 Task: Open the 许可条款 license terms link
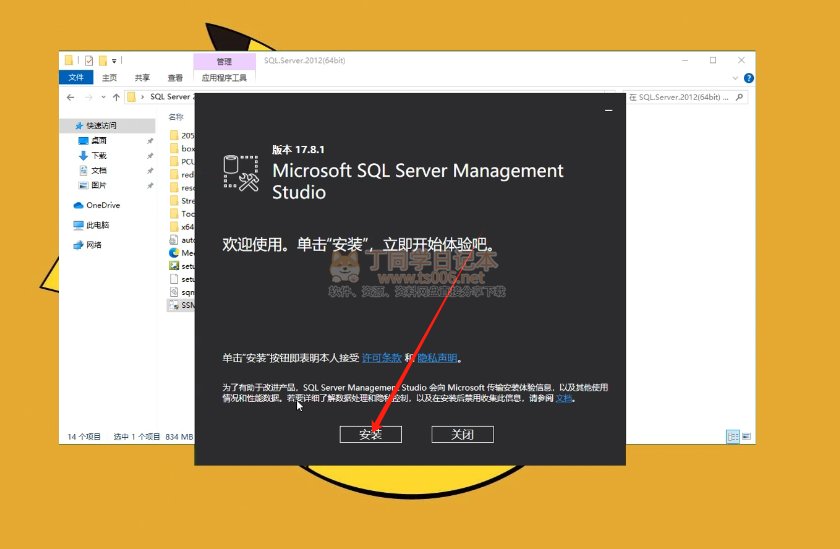click(x=381, y=358)
